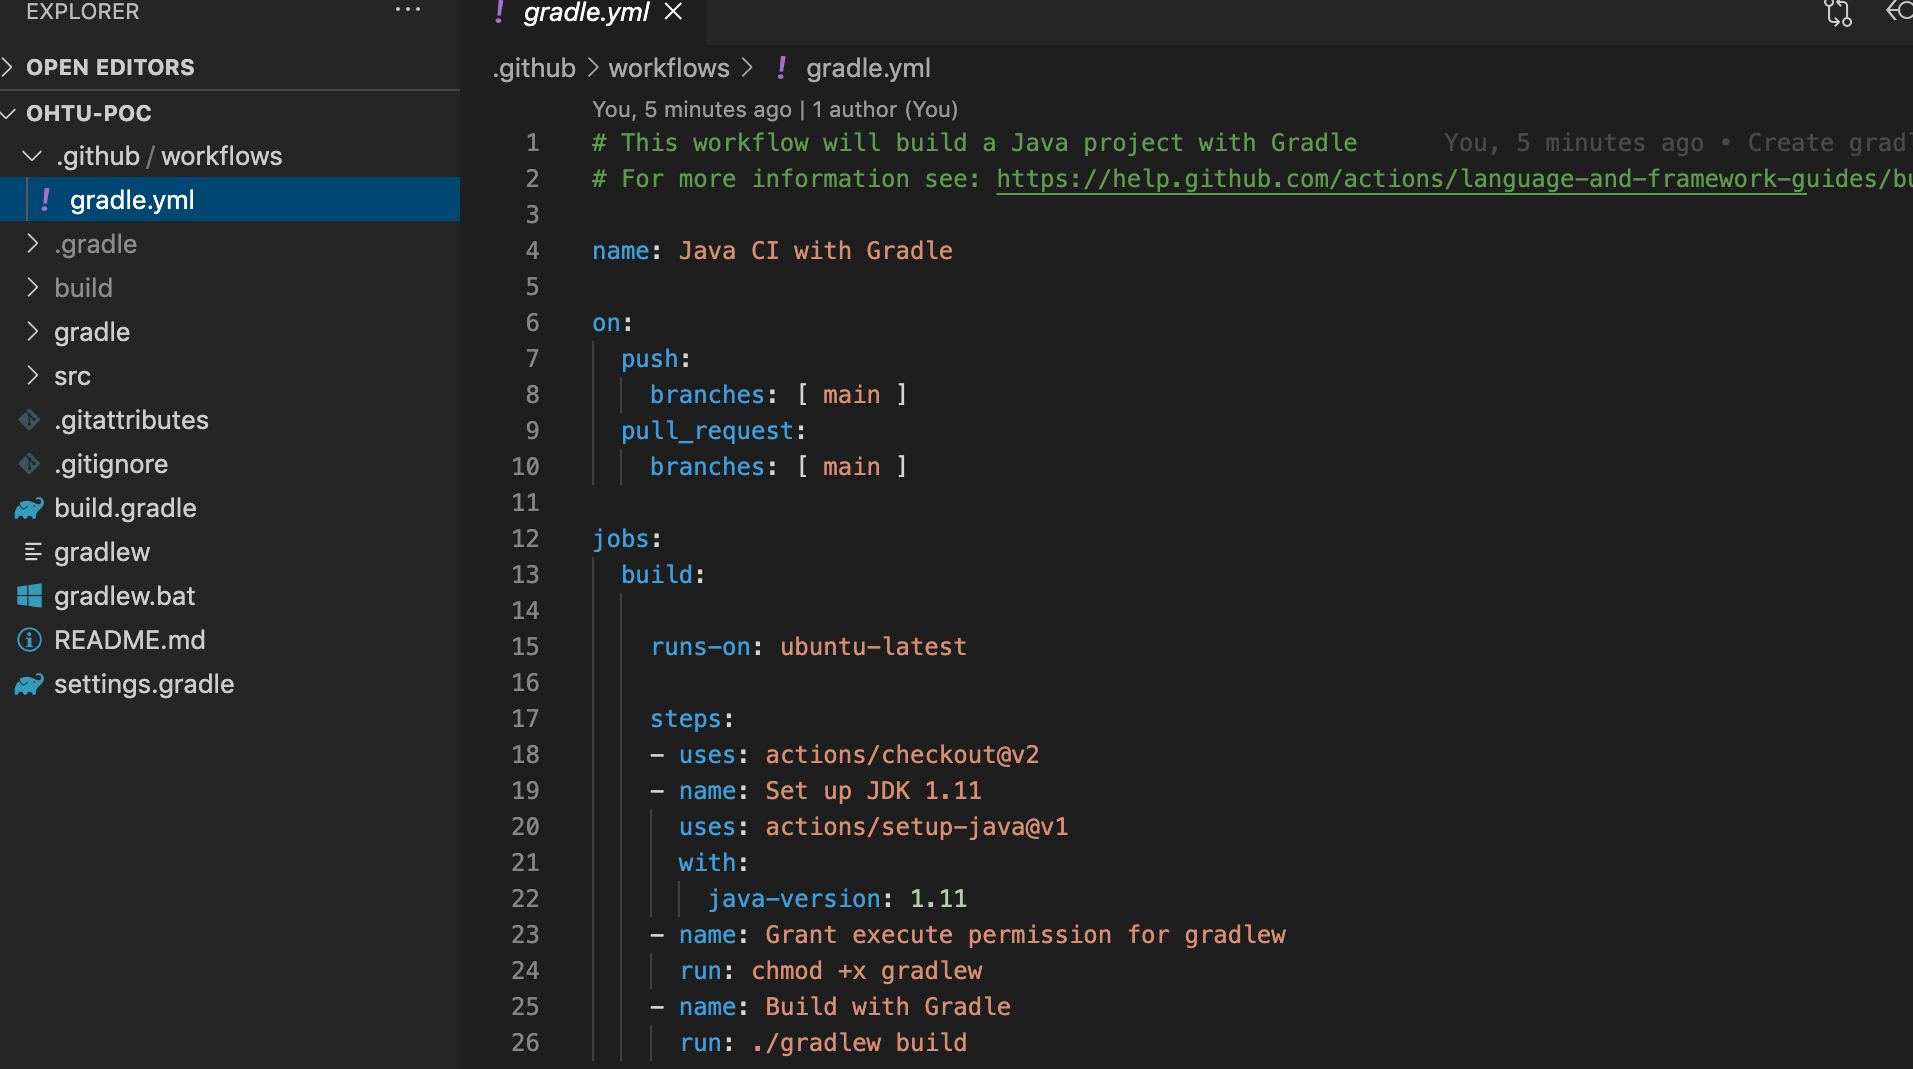1913x1069 pixels.
Task: Click "Set up JDK 1.11" text
Action: (873, 791)
